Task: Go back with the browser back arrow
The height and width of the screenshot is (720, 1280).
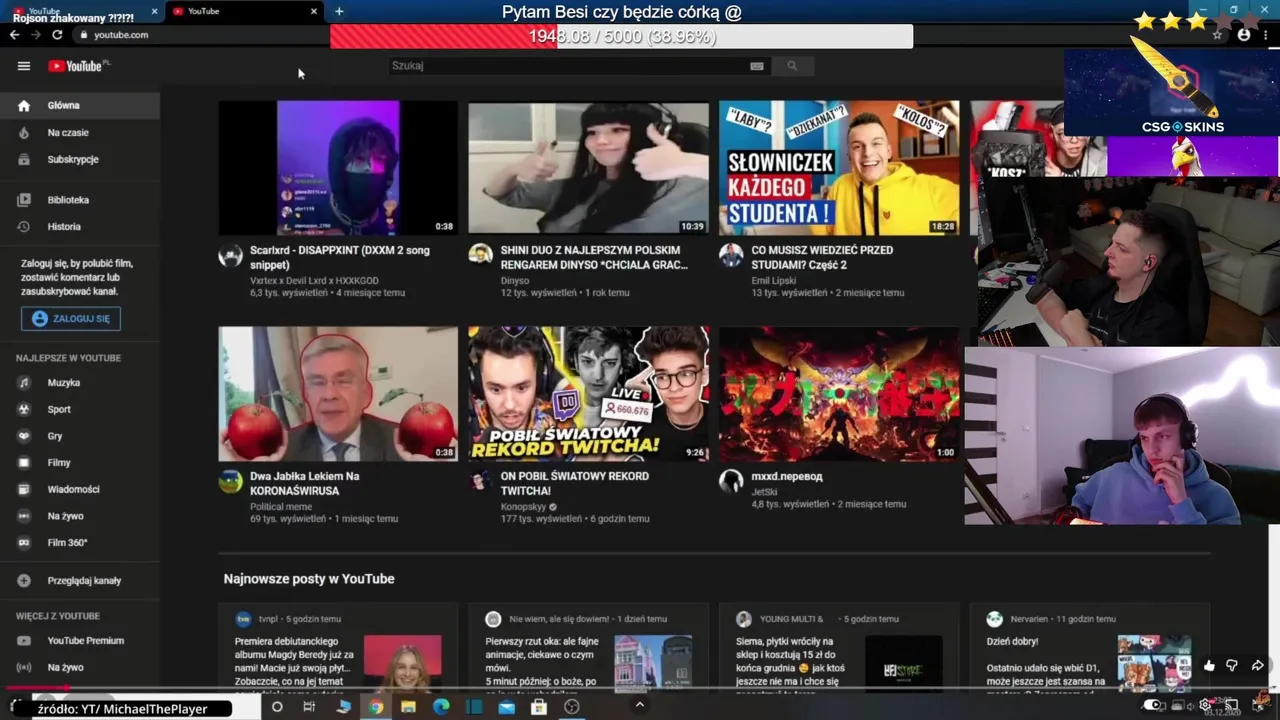Action: coord(14,35)
